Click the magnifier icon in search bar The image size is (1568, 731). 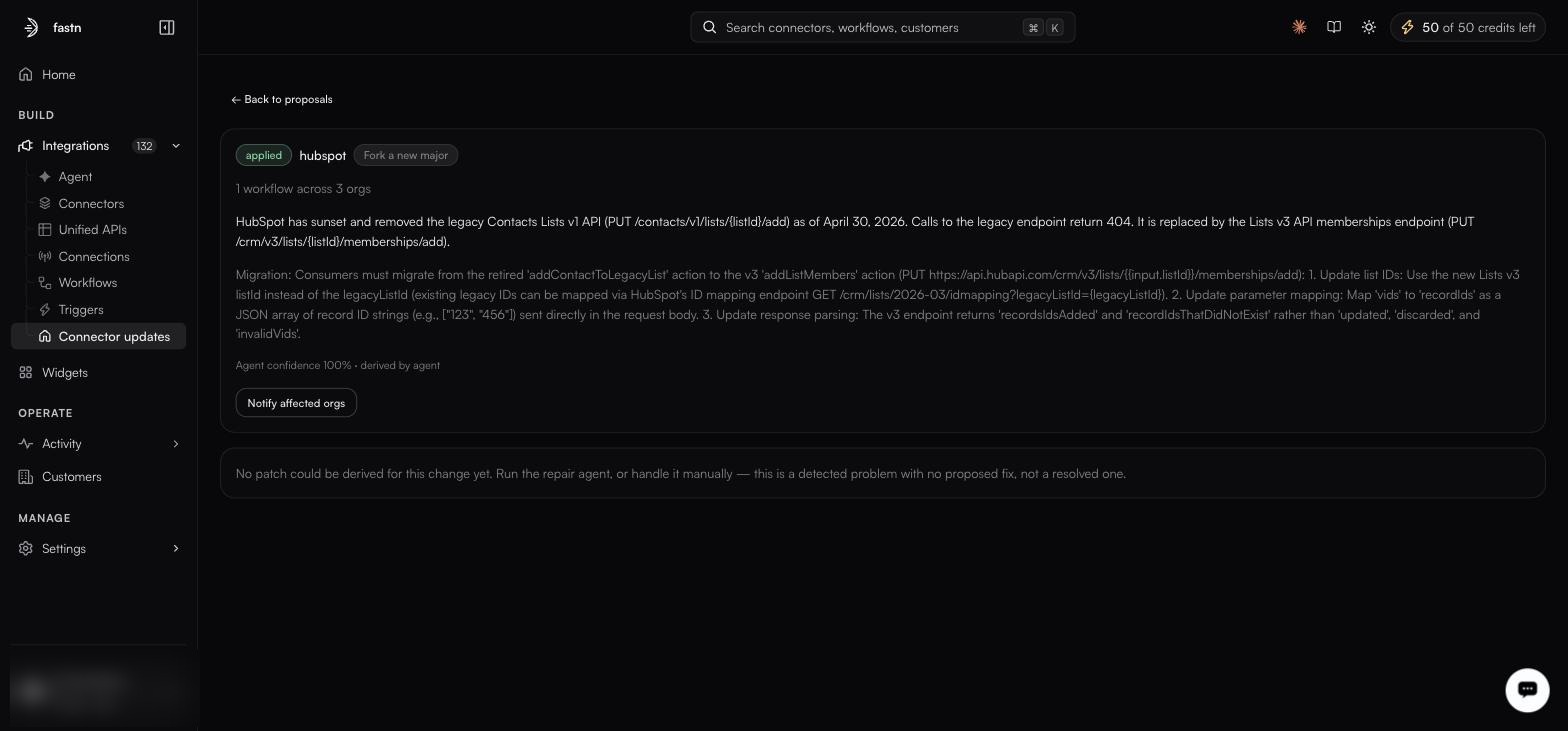(x=710, y=28)
